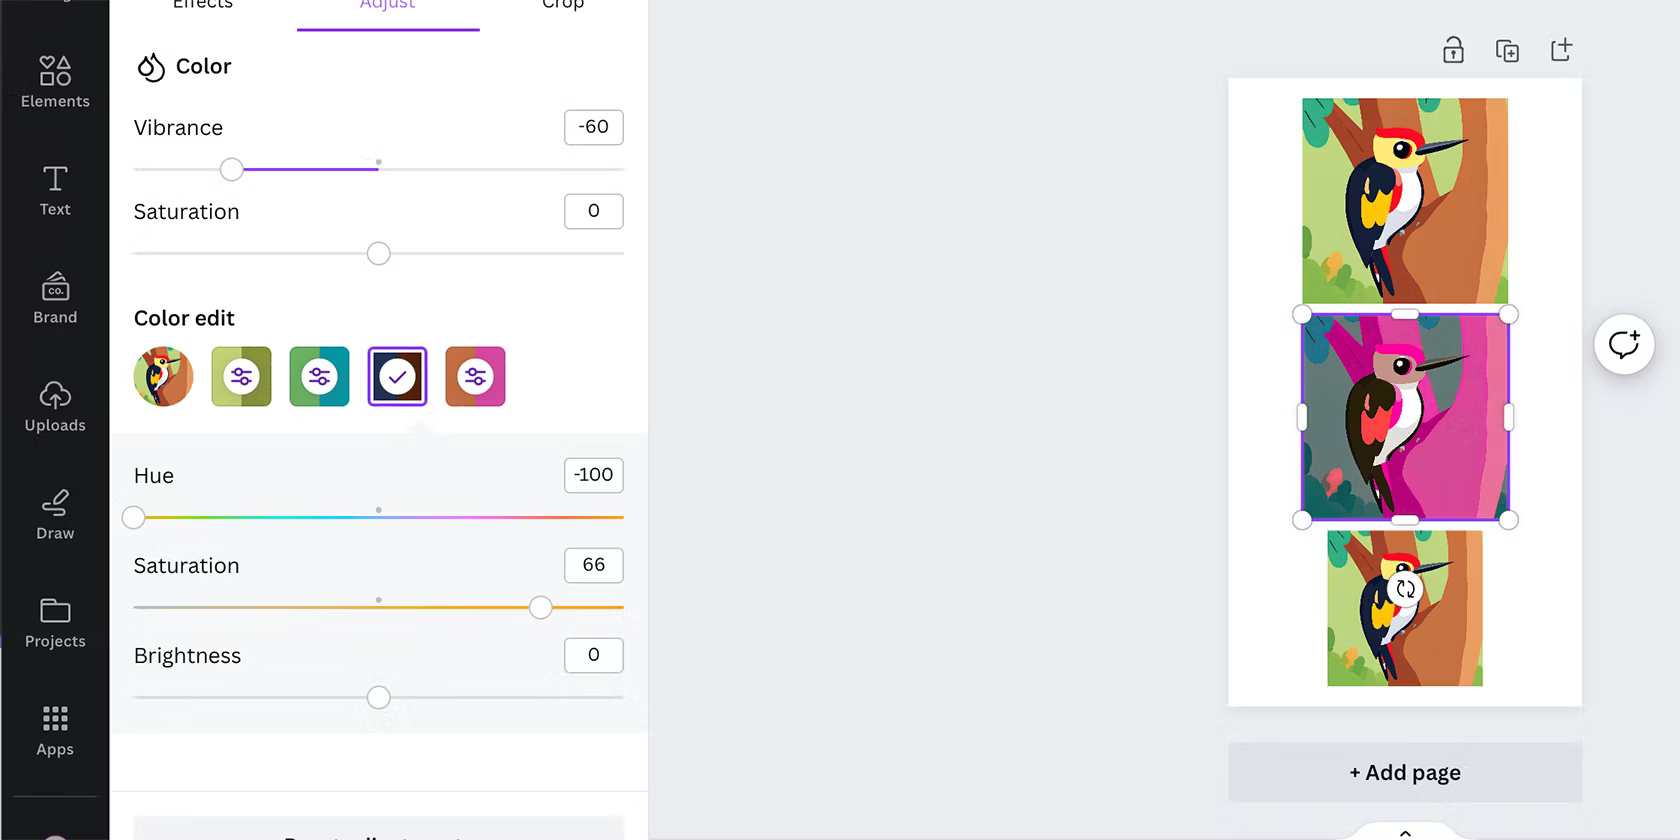Open the Elements panel
Image resolution: width=1680 pixels, height=840 pixels.
[55, 80]
